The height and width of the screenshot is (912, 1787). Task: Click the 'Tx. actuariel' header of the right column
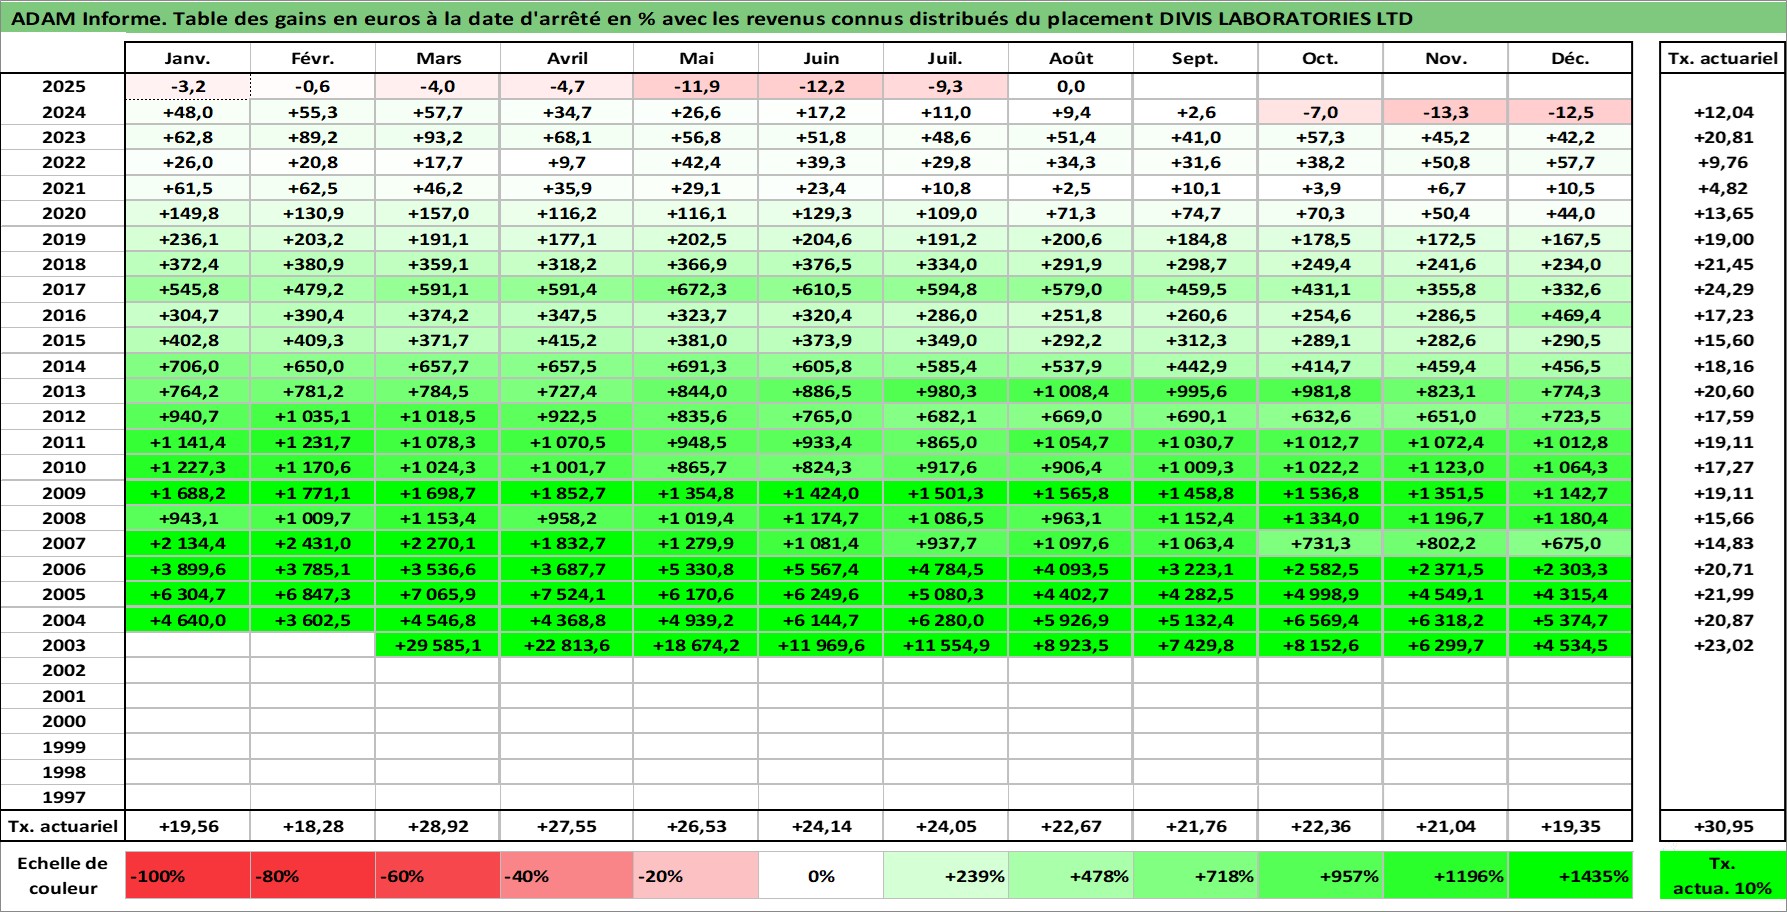click(1722, 58)
